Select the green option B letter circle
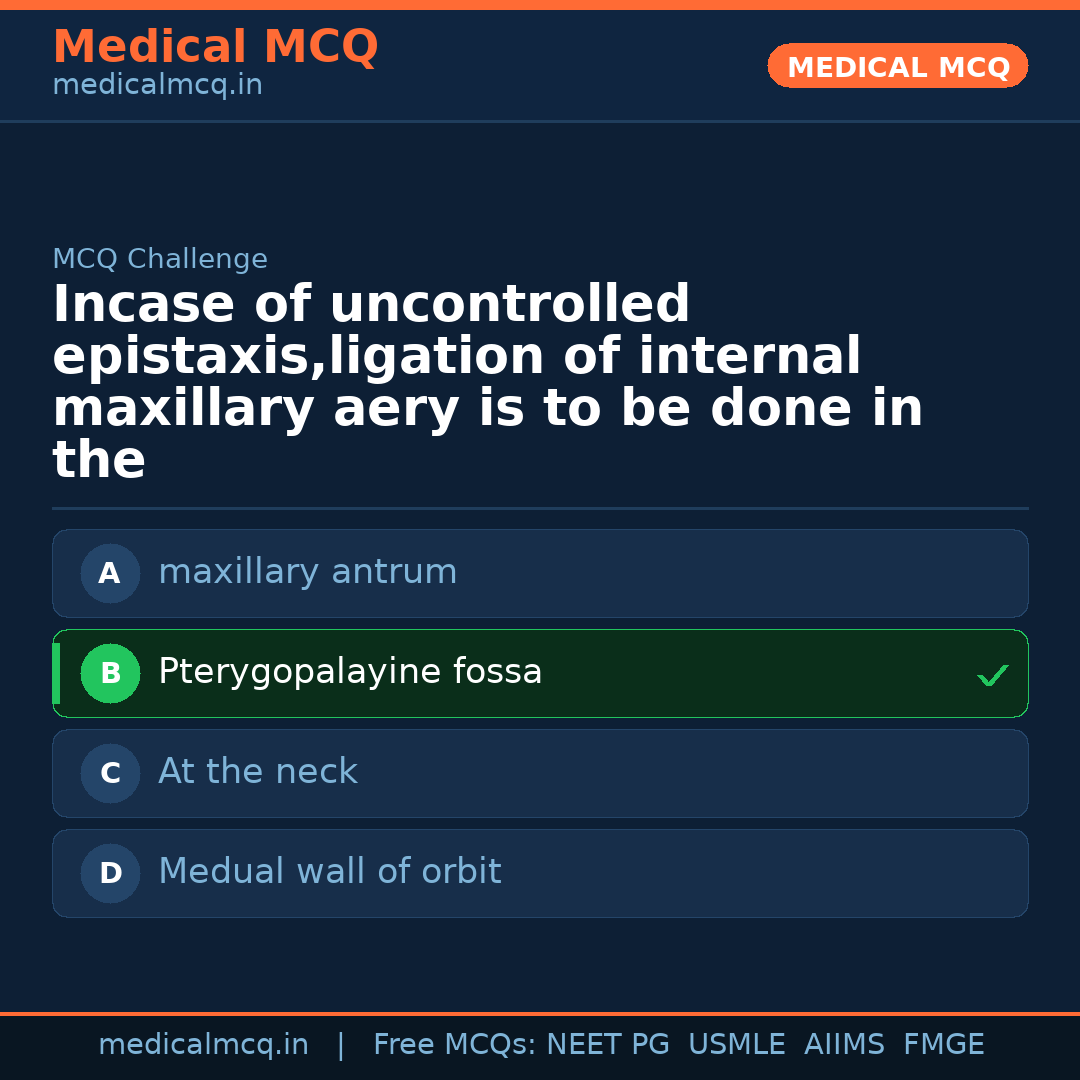 pyautogui.click(x=110, y=674)
